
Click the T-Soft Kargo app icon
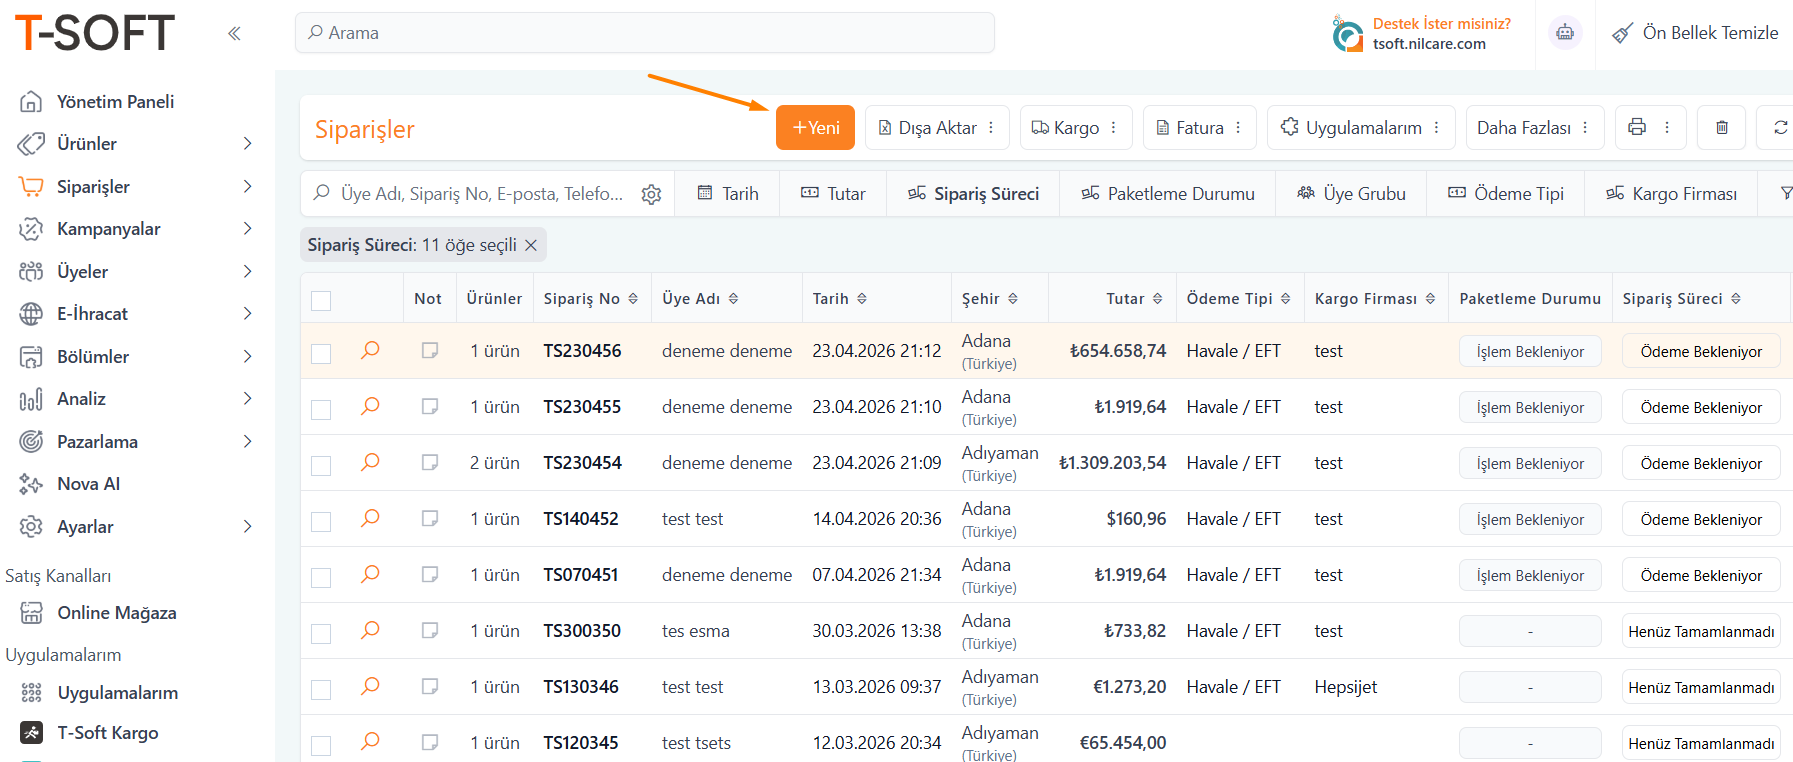tap(32, 733)
